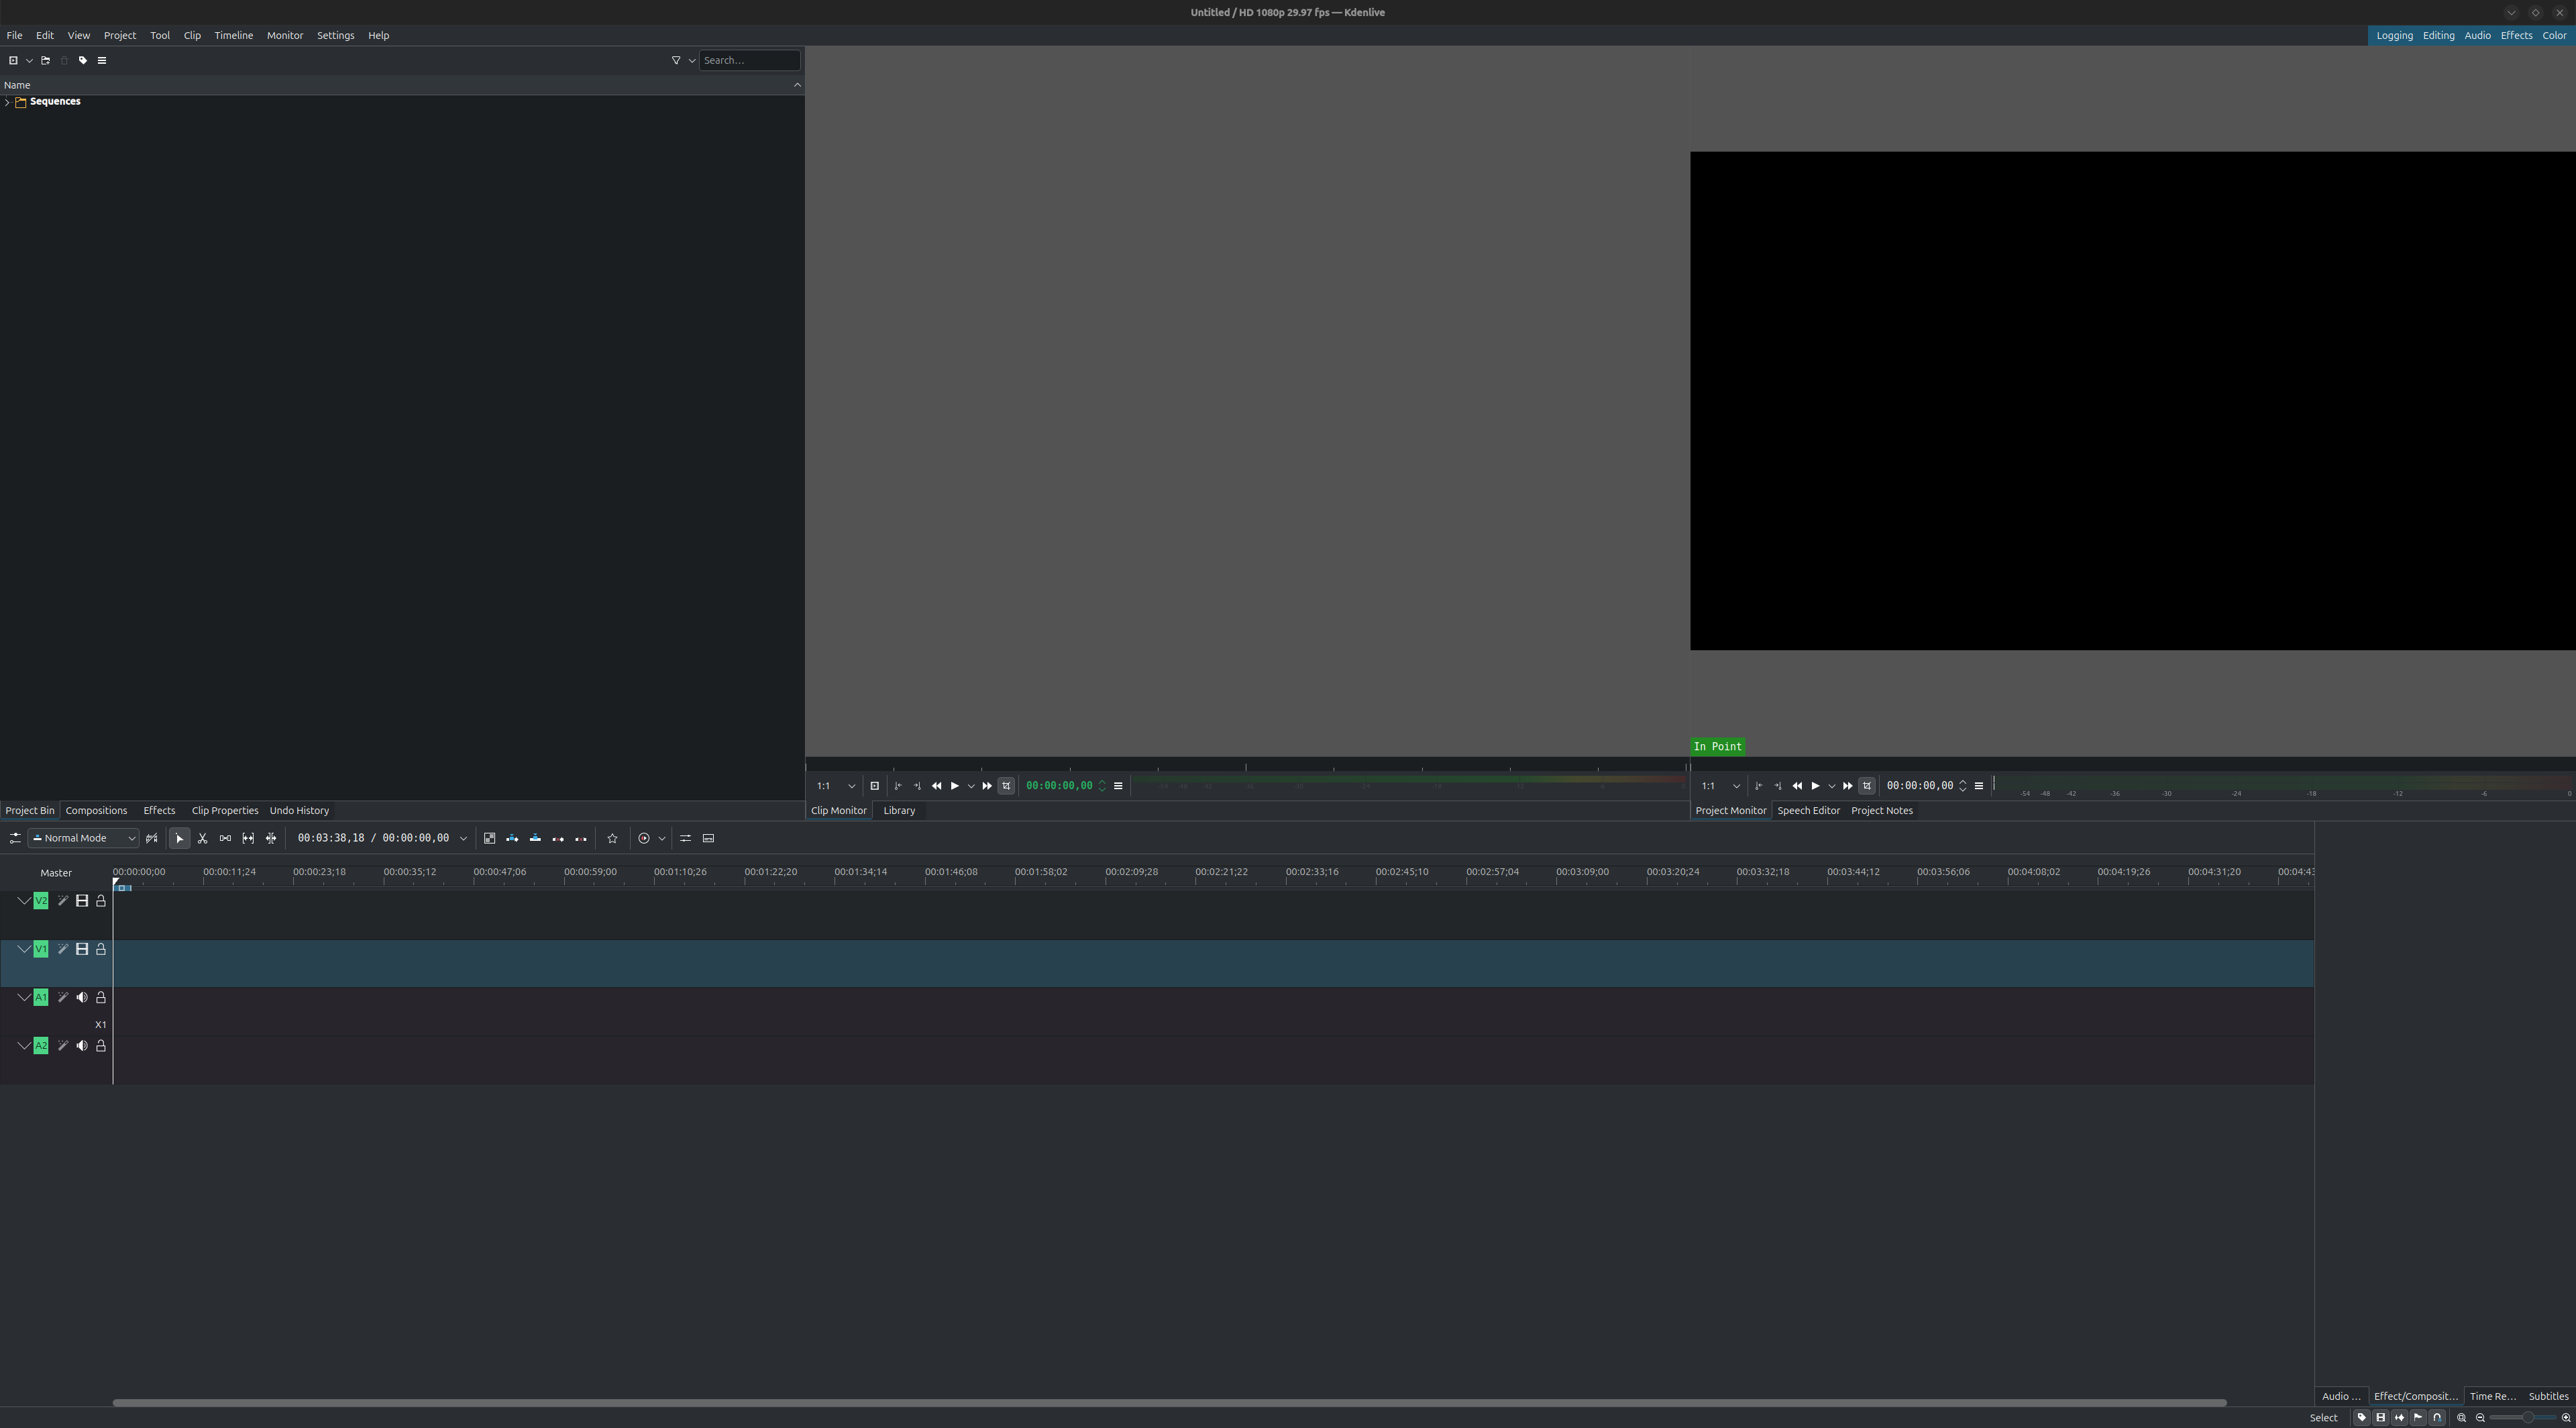Select the Razor/cut tool in the timeline toolbar
The height and width of the screenshot is (1428, 2576).
202,839
